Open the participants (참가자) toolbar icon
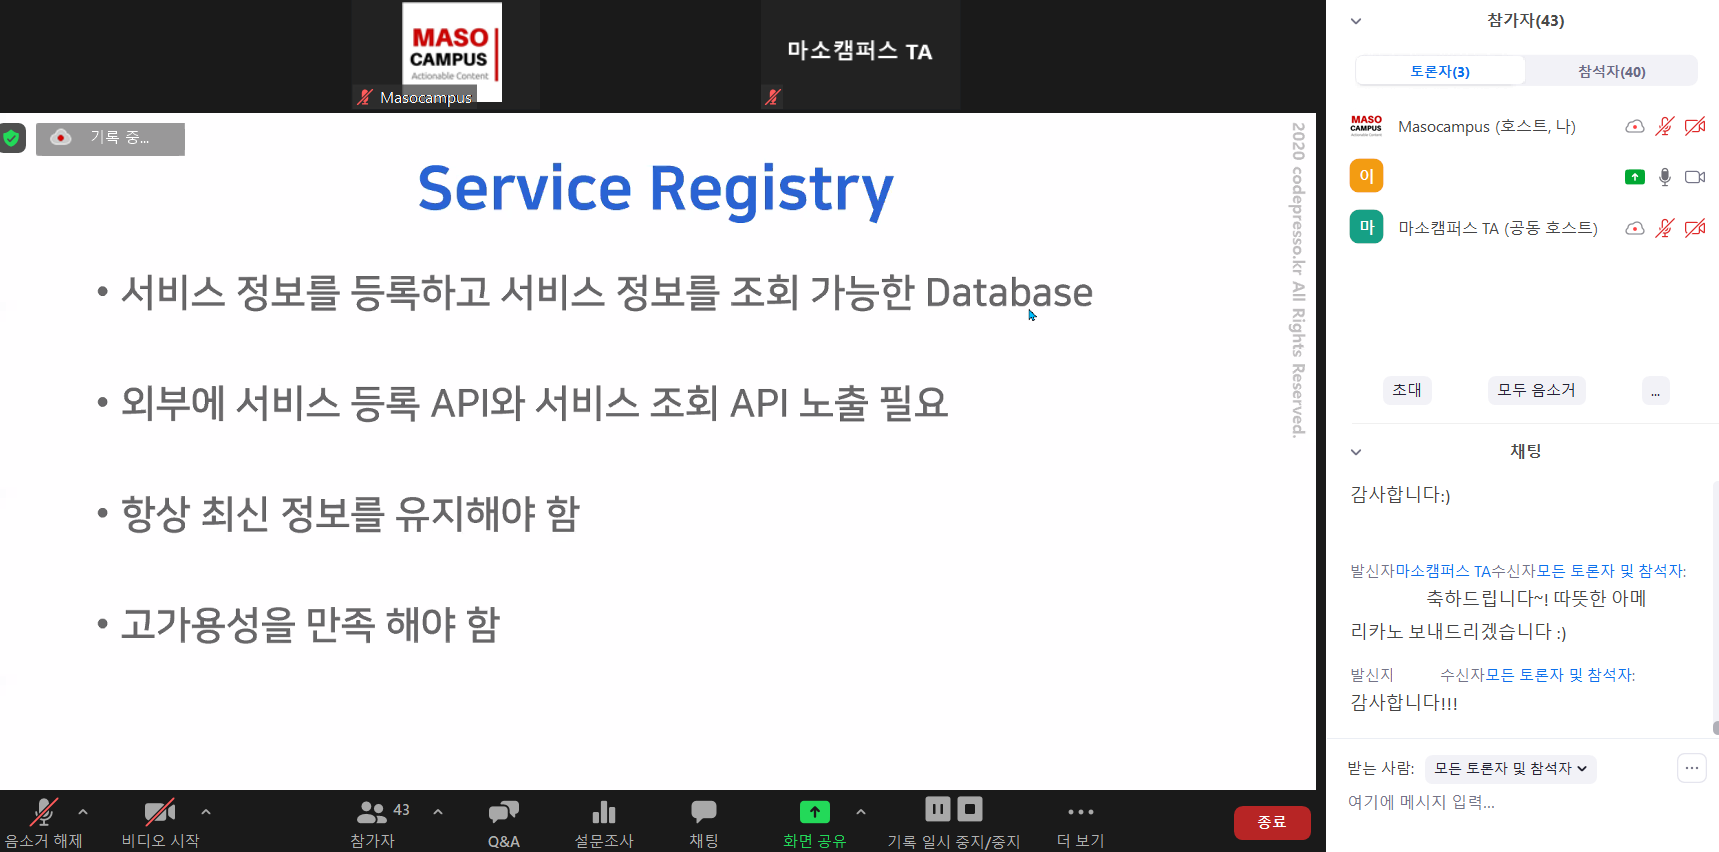Image resolution: width=1719 pixels, height=852 pixels. click(372, 812)
